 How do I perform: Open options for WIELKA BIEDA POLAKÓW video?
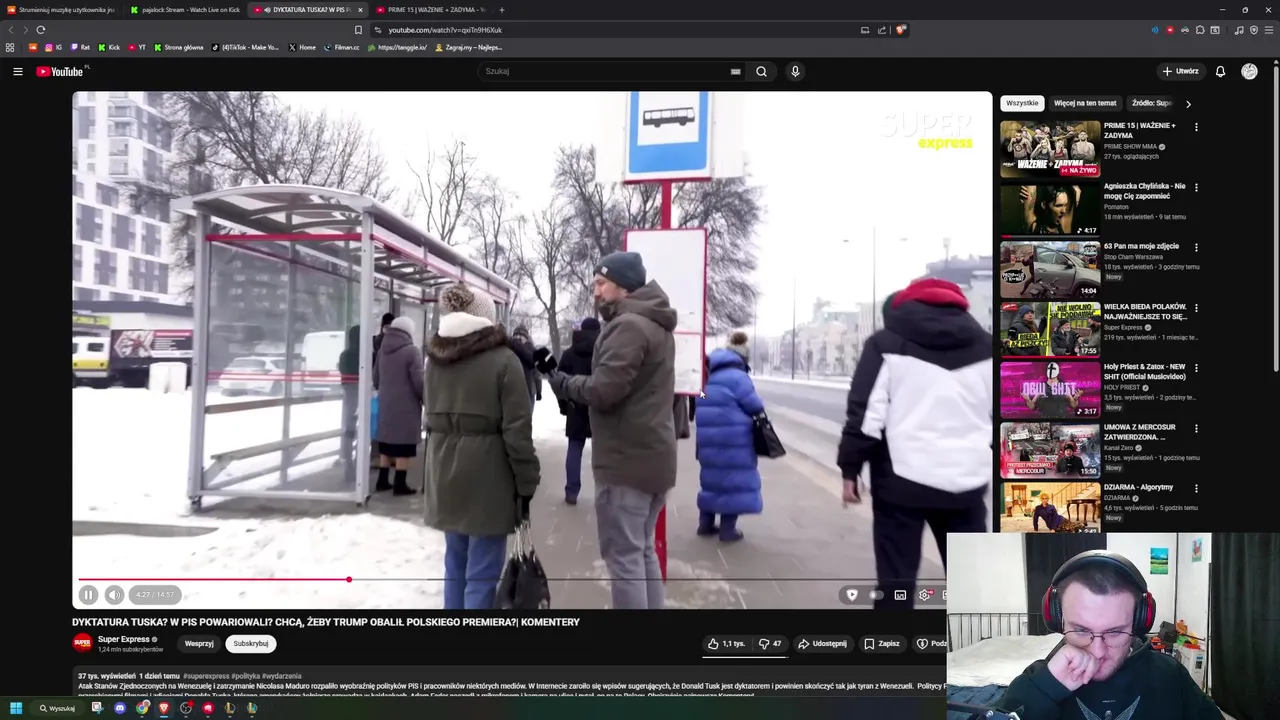click(x=1196, y=308)
